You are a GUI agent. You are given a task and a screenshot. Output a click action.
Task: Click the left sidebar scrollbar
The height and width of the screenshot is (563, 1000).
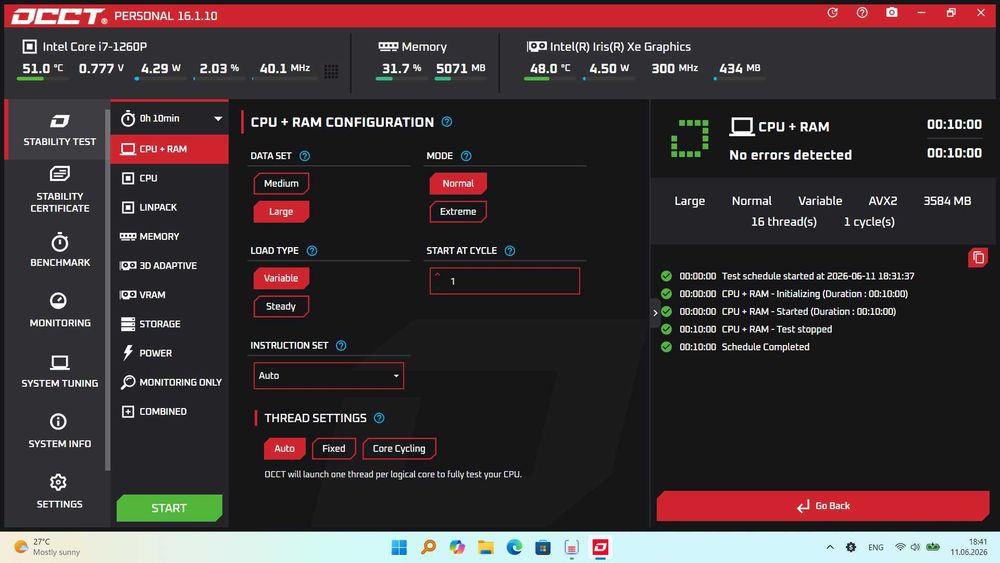[108, 290]
